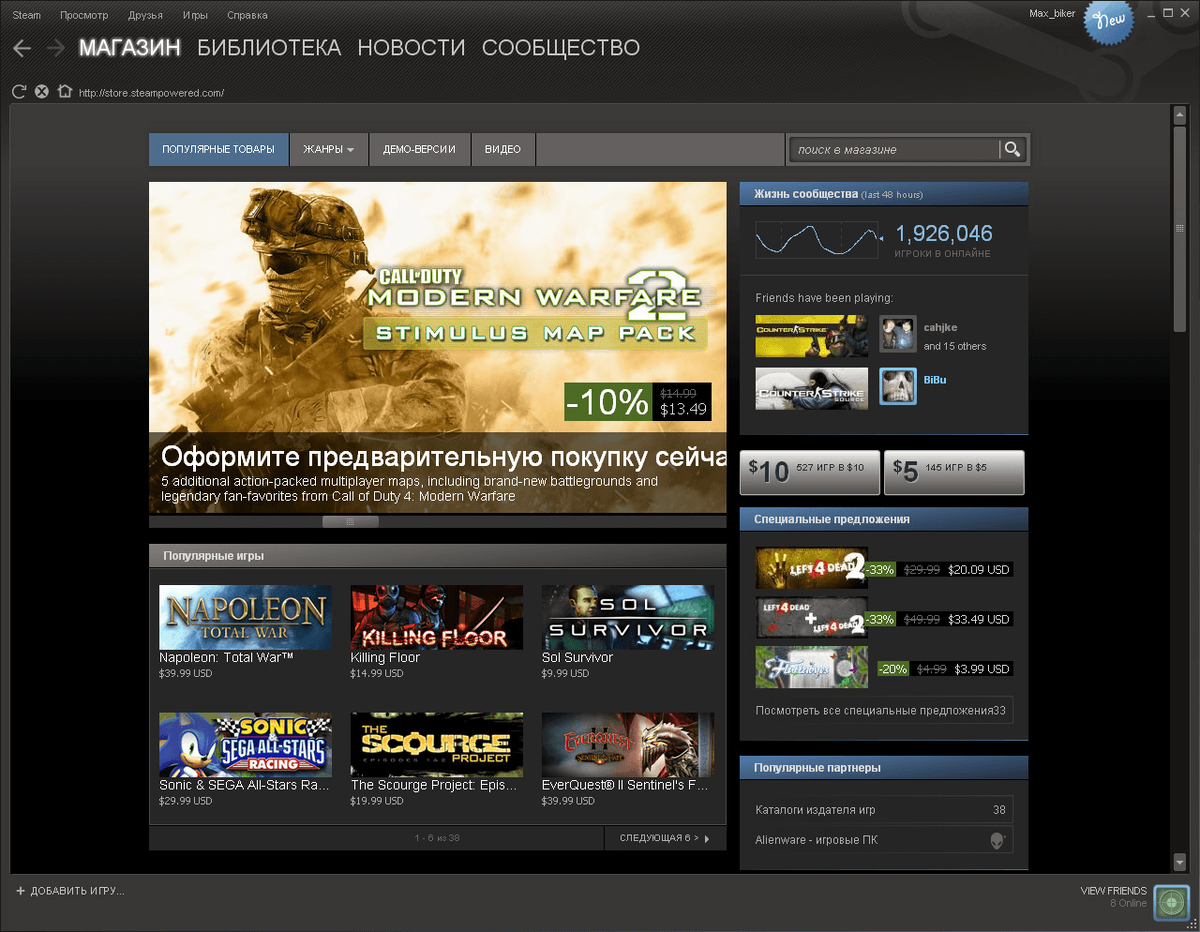The width and height of the screenshot is (1200, 932).
Task: Open BiBu friend avatar
Action: (x=898, y=387)
